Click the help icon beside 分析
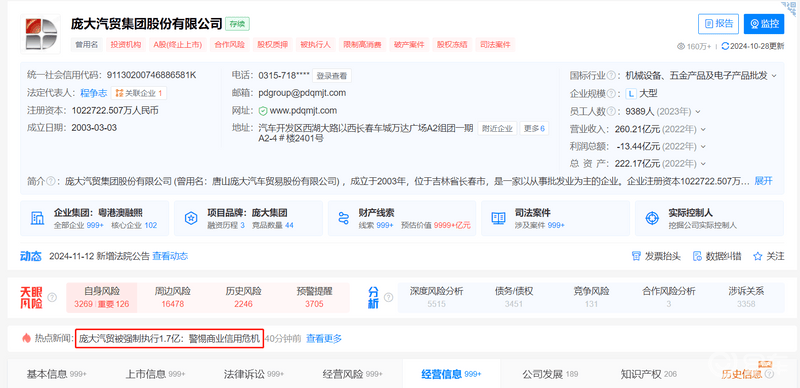 click(388, 298)
